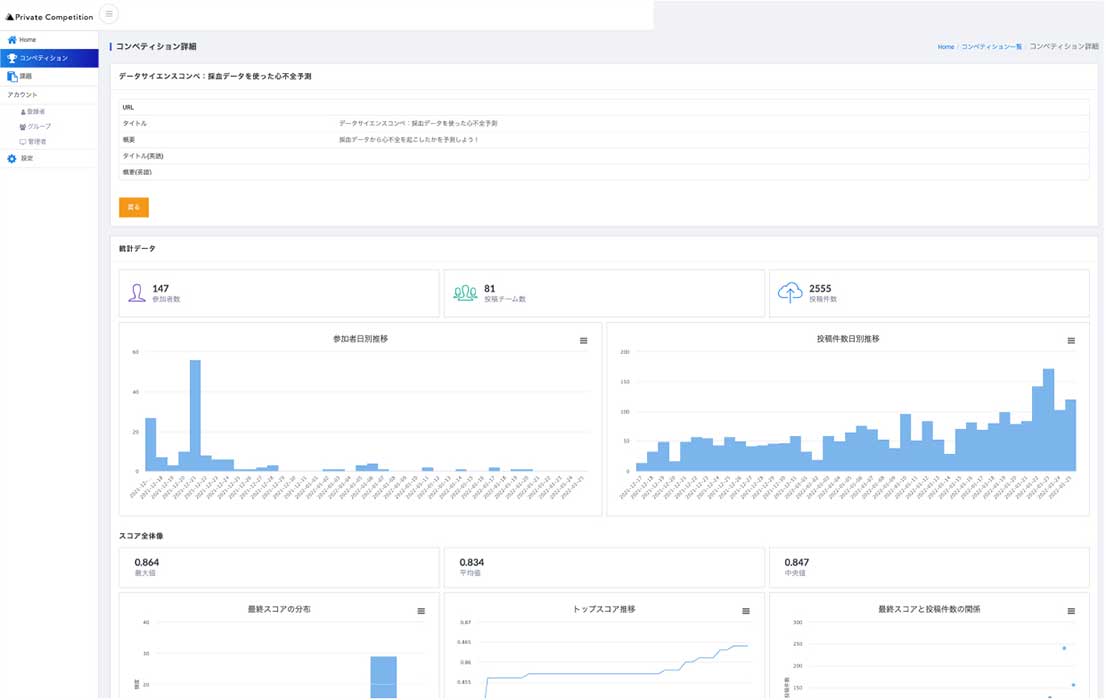The width and height of the screenshot is (1106, 700).
Task: Click the トップスコア推移 chart title
Action: pos(604,610)
